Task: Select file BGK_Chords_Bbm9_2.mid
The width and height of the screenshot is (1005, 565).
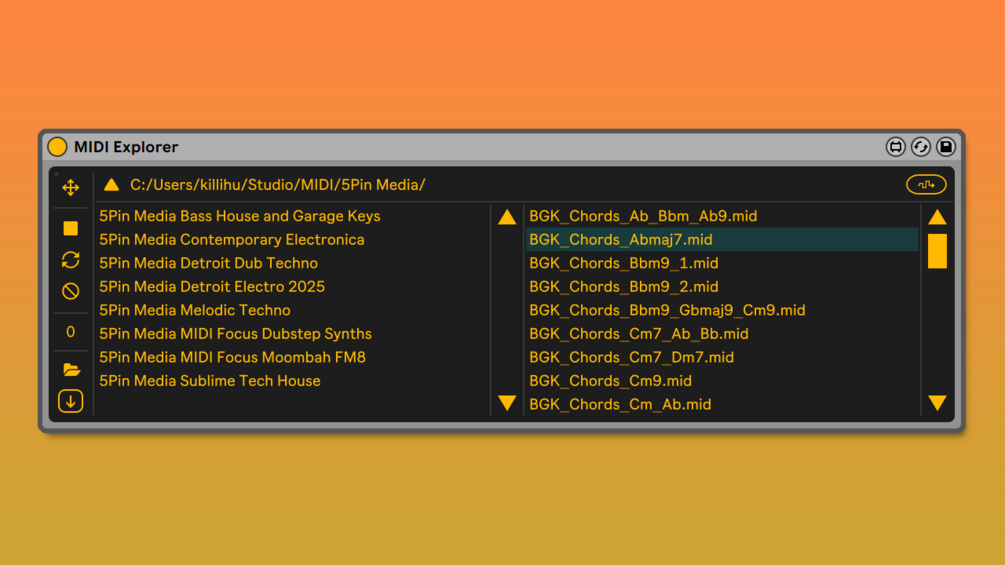Action: click(624, 286)
